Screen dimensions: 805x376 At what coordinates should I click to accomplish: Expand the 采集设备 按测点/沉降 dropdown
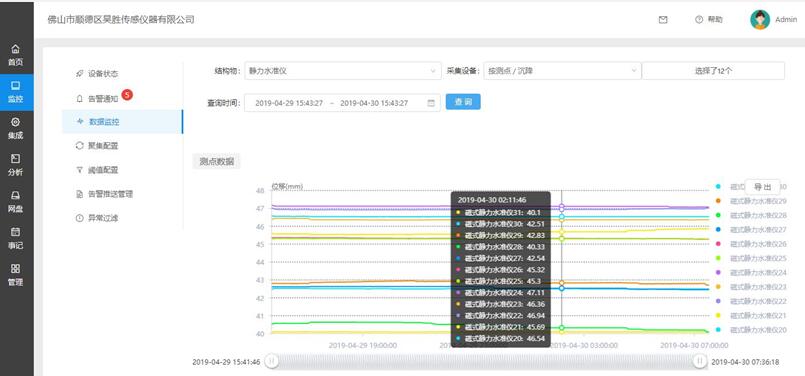pyautogui.click(x=562, y=71)
